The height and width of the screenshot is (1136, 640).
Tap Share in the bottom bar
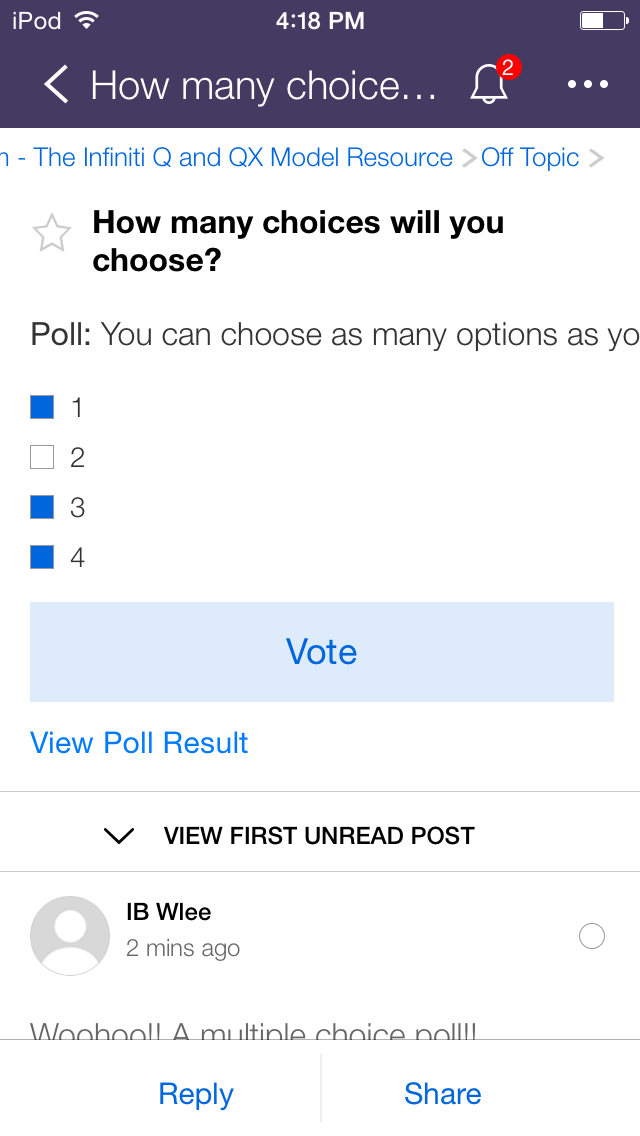tap(442, 1094)
